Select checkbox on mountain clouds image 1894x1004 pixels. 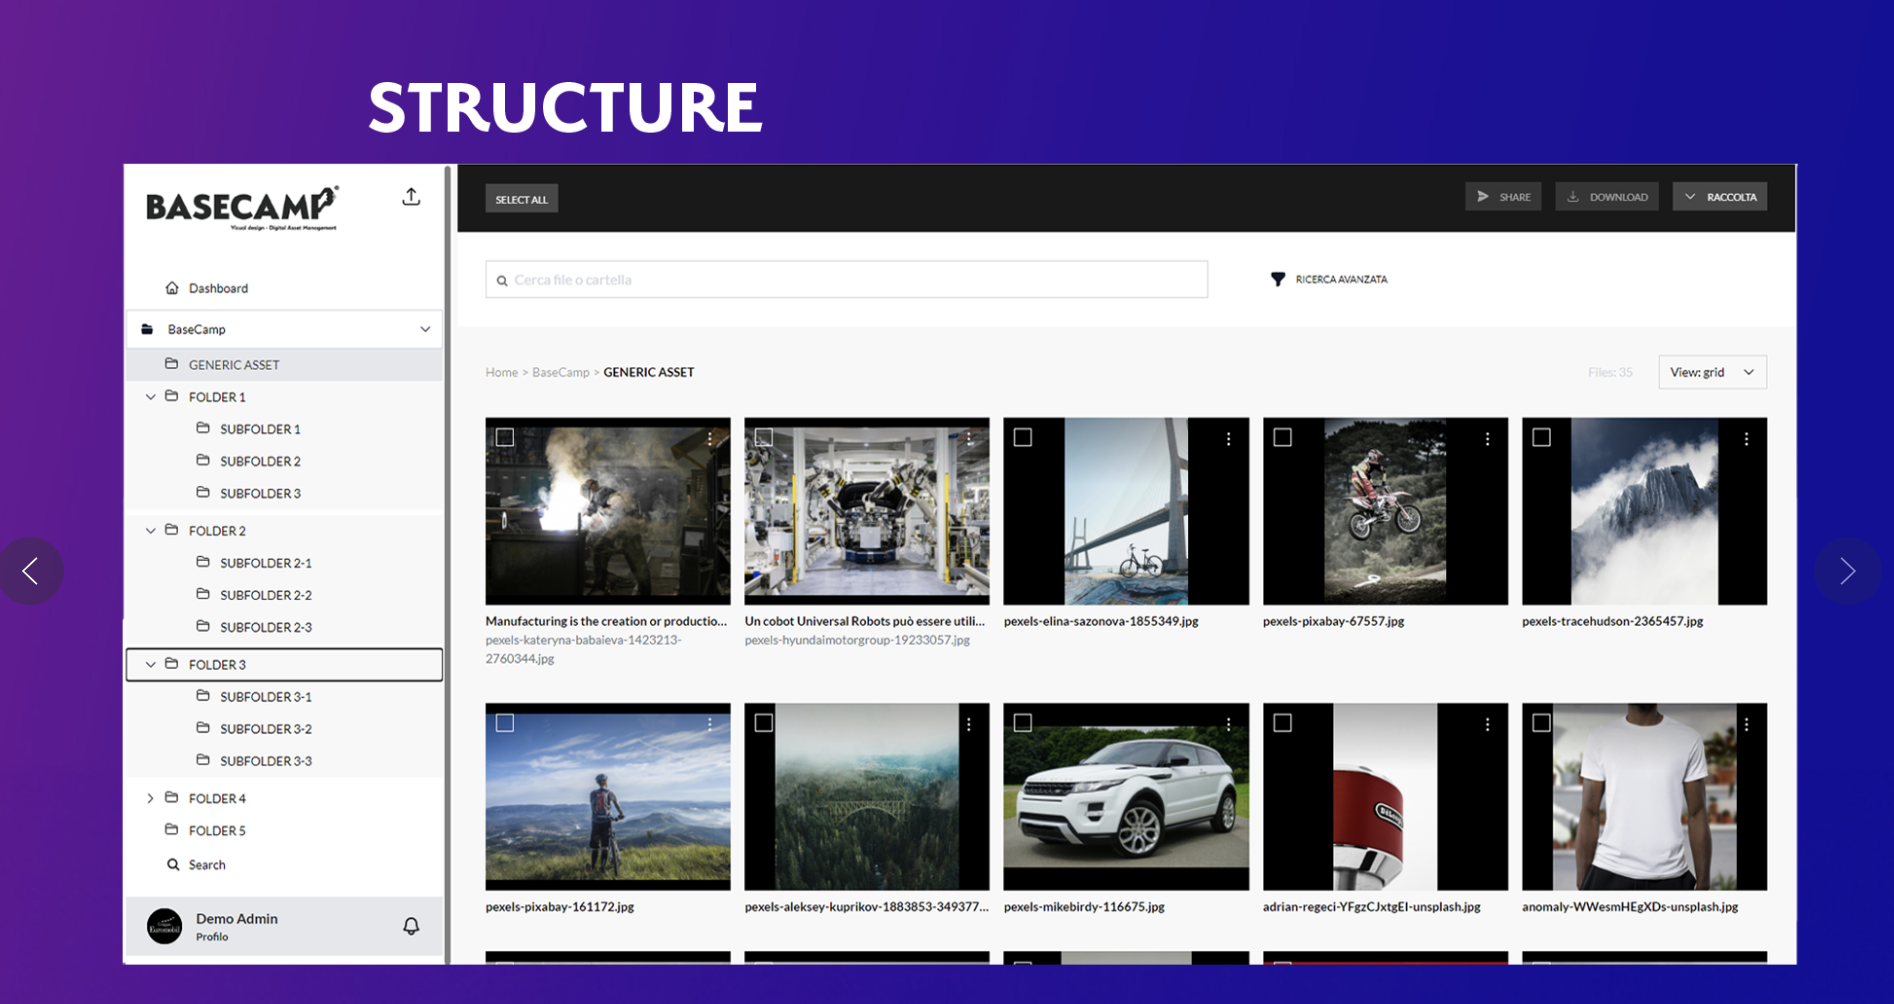pyautogui.click(x=1541, y=438)
